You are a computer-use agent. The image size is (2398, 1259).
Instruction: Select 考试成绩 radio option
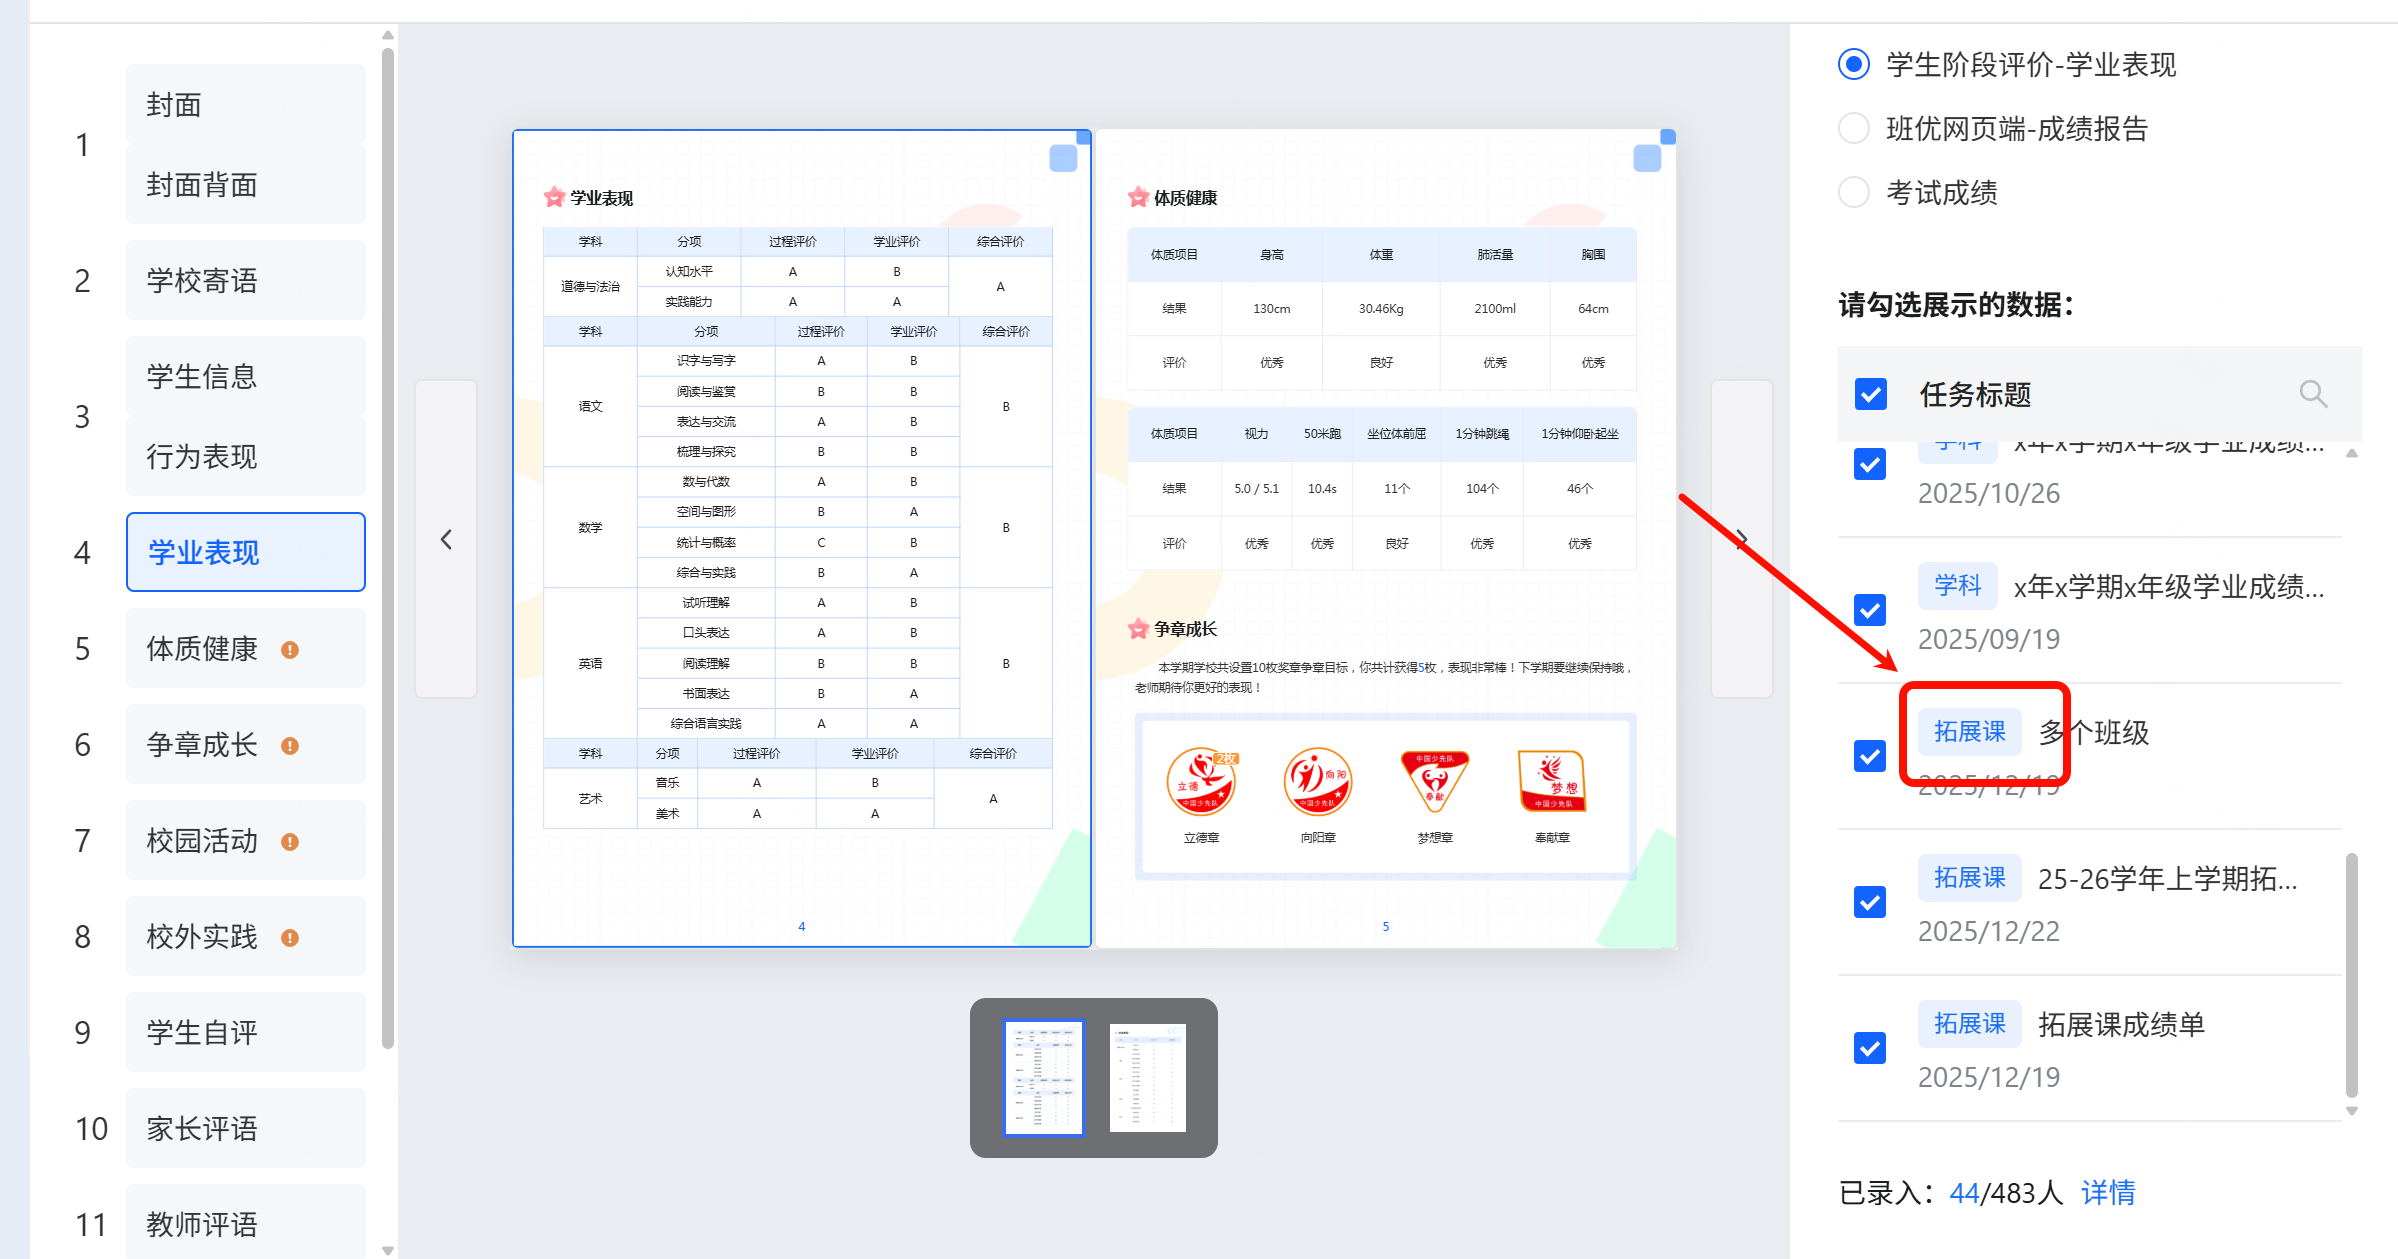(1854, 192)
